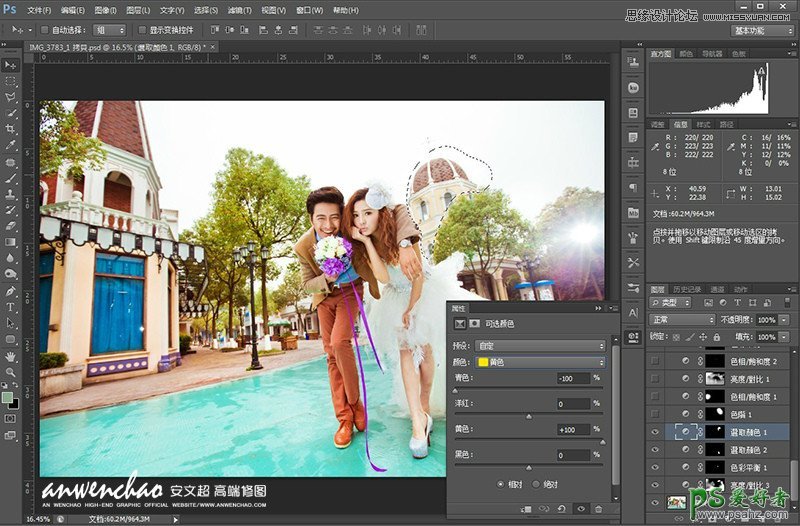Select the Move tool in the toolbox
This screenshot has height=526, width=800.
pos(11,64)
